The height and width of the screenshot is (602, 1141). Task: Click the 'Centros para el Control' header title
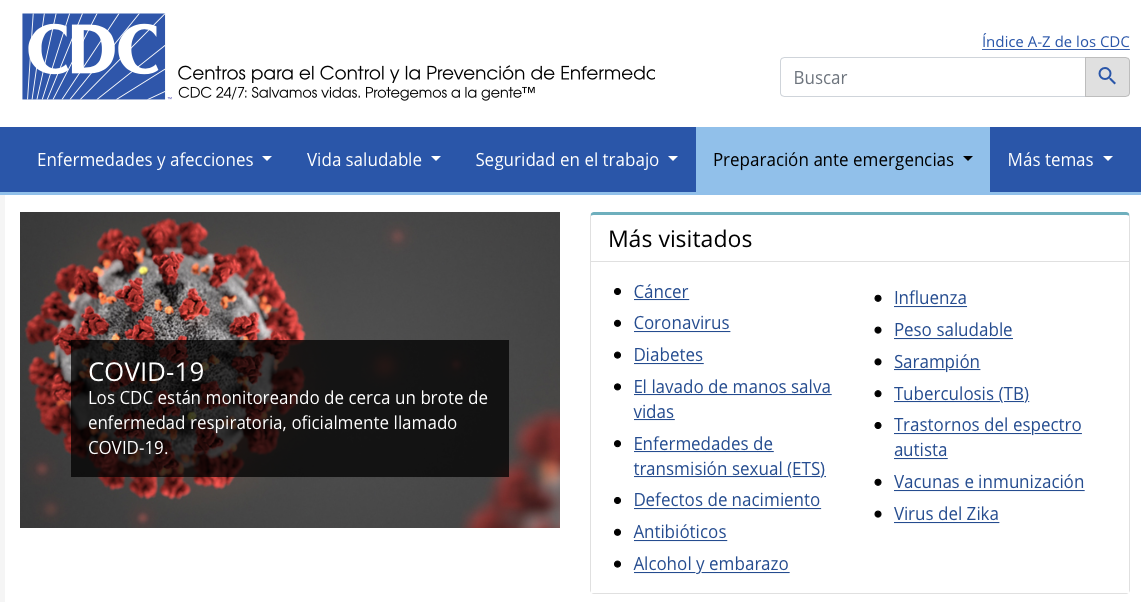coord(416,73)
